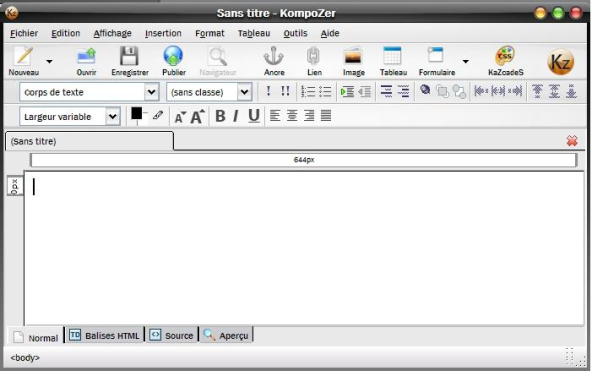Image resolution: width=592 pixels, height=371 pixels.
Task: Insert a link with Lien
Action: 314,61
